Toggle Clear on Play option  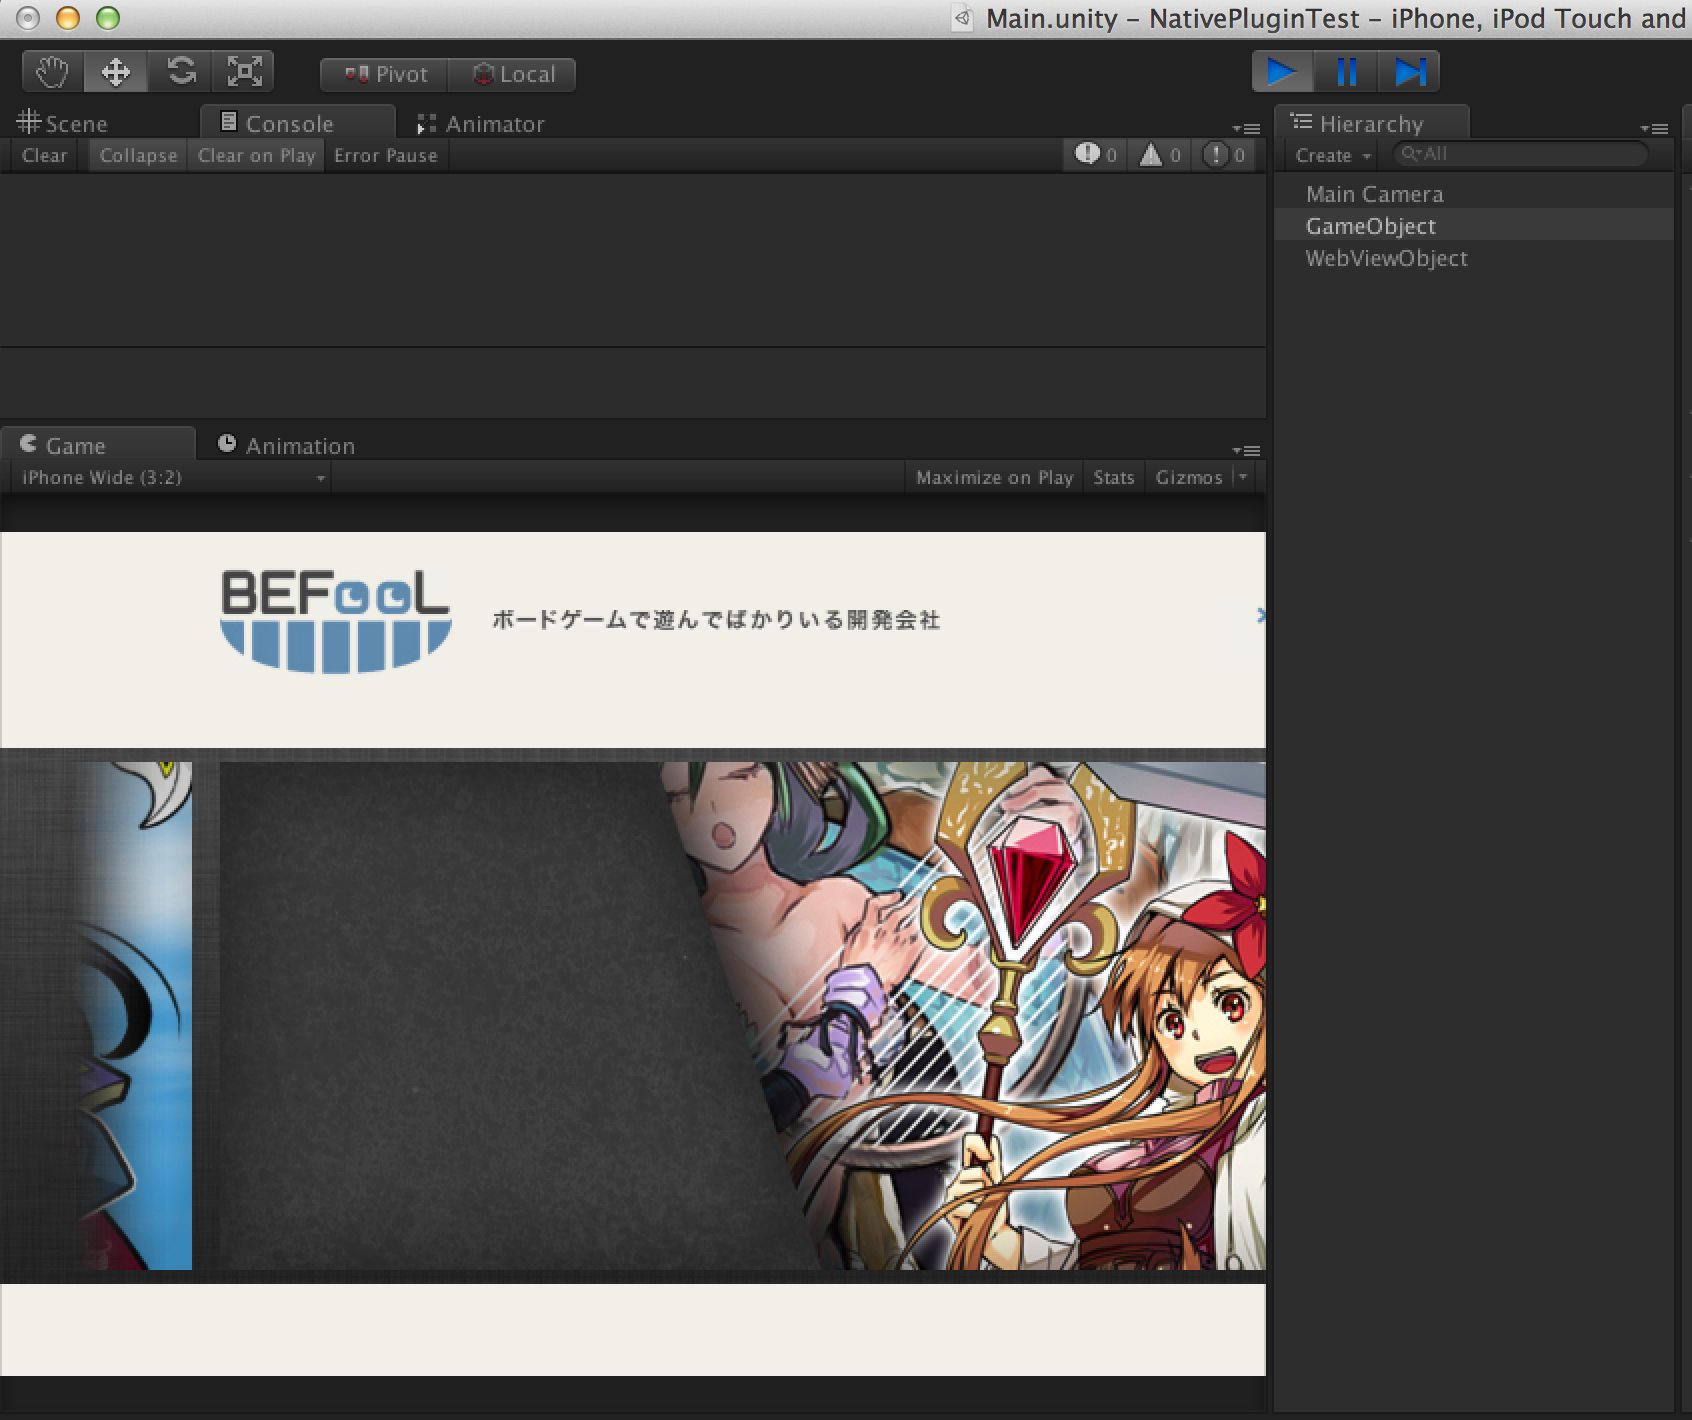pos(256,156)
